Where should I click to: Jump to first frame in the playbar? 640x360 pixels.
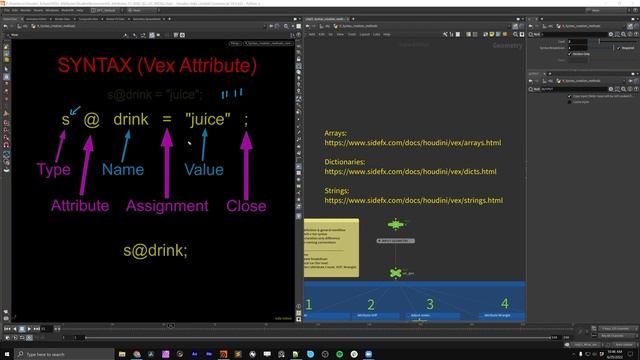(x=7, y=329)
